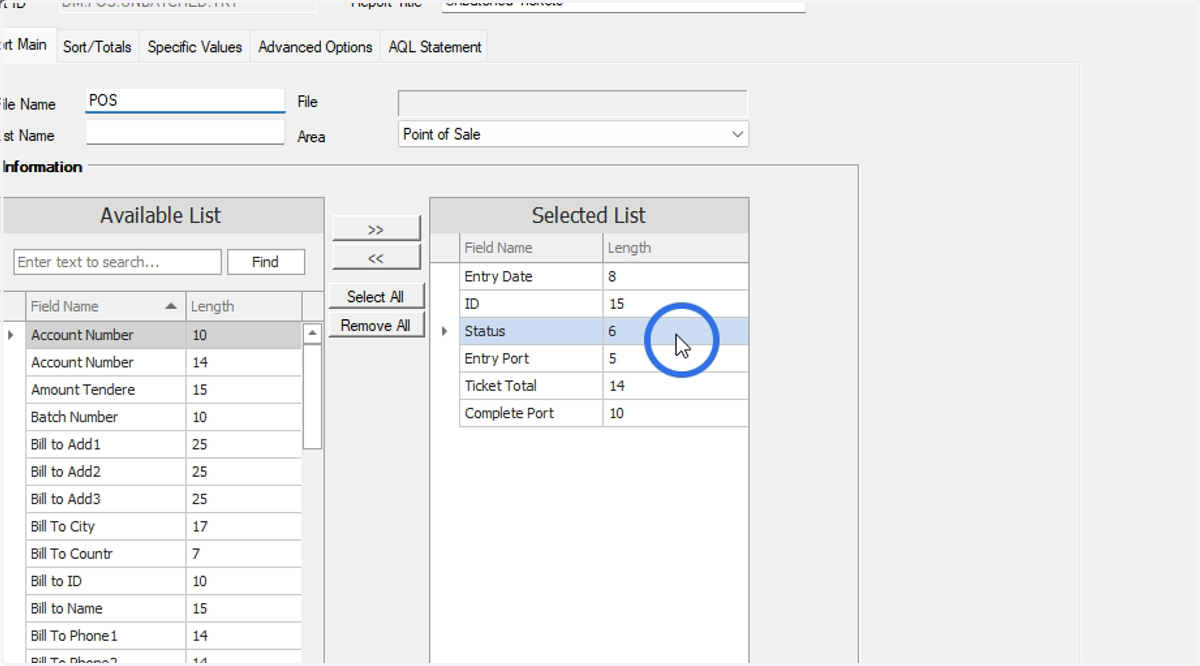Click the Available List scrollbar thumb
This screenshot has width=1200, height=666.
(313, 397)
